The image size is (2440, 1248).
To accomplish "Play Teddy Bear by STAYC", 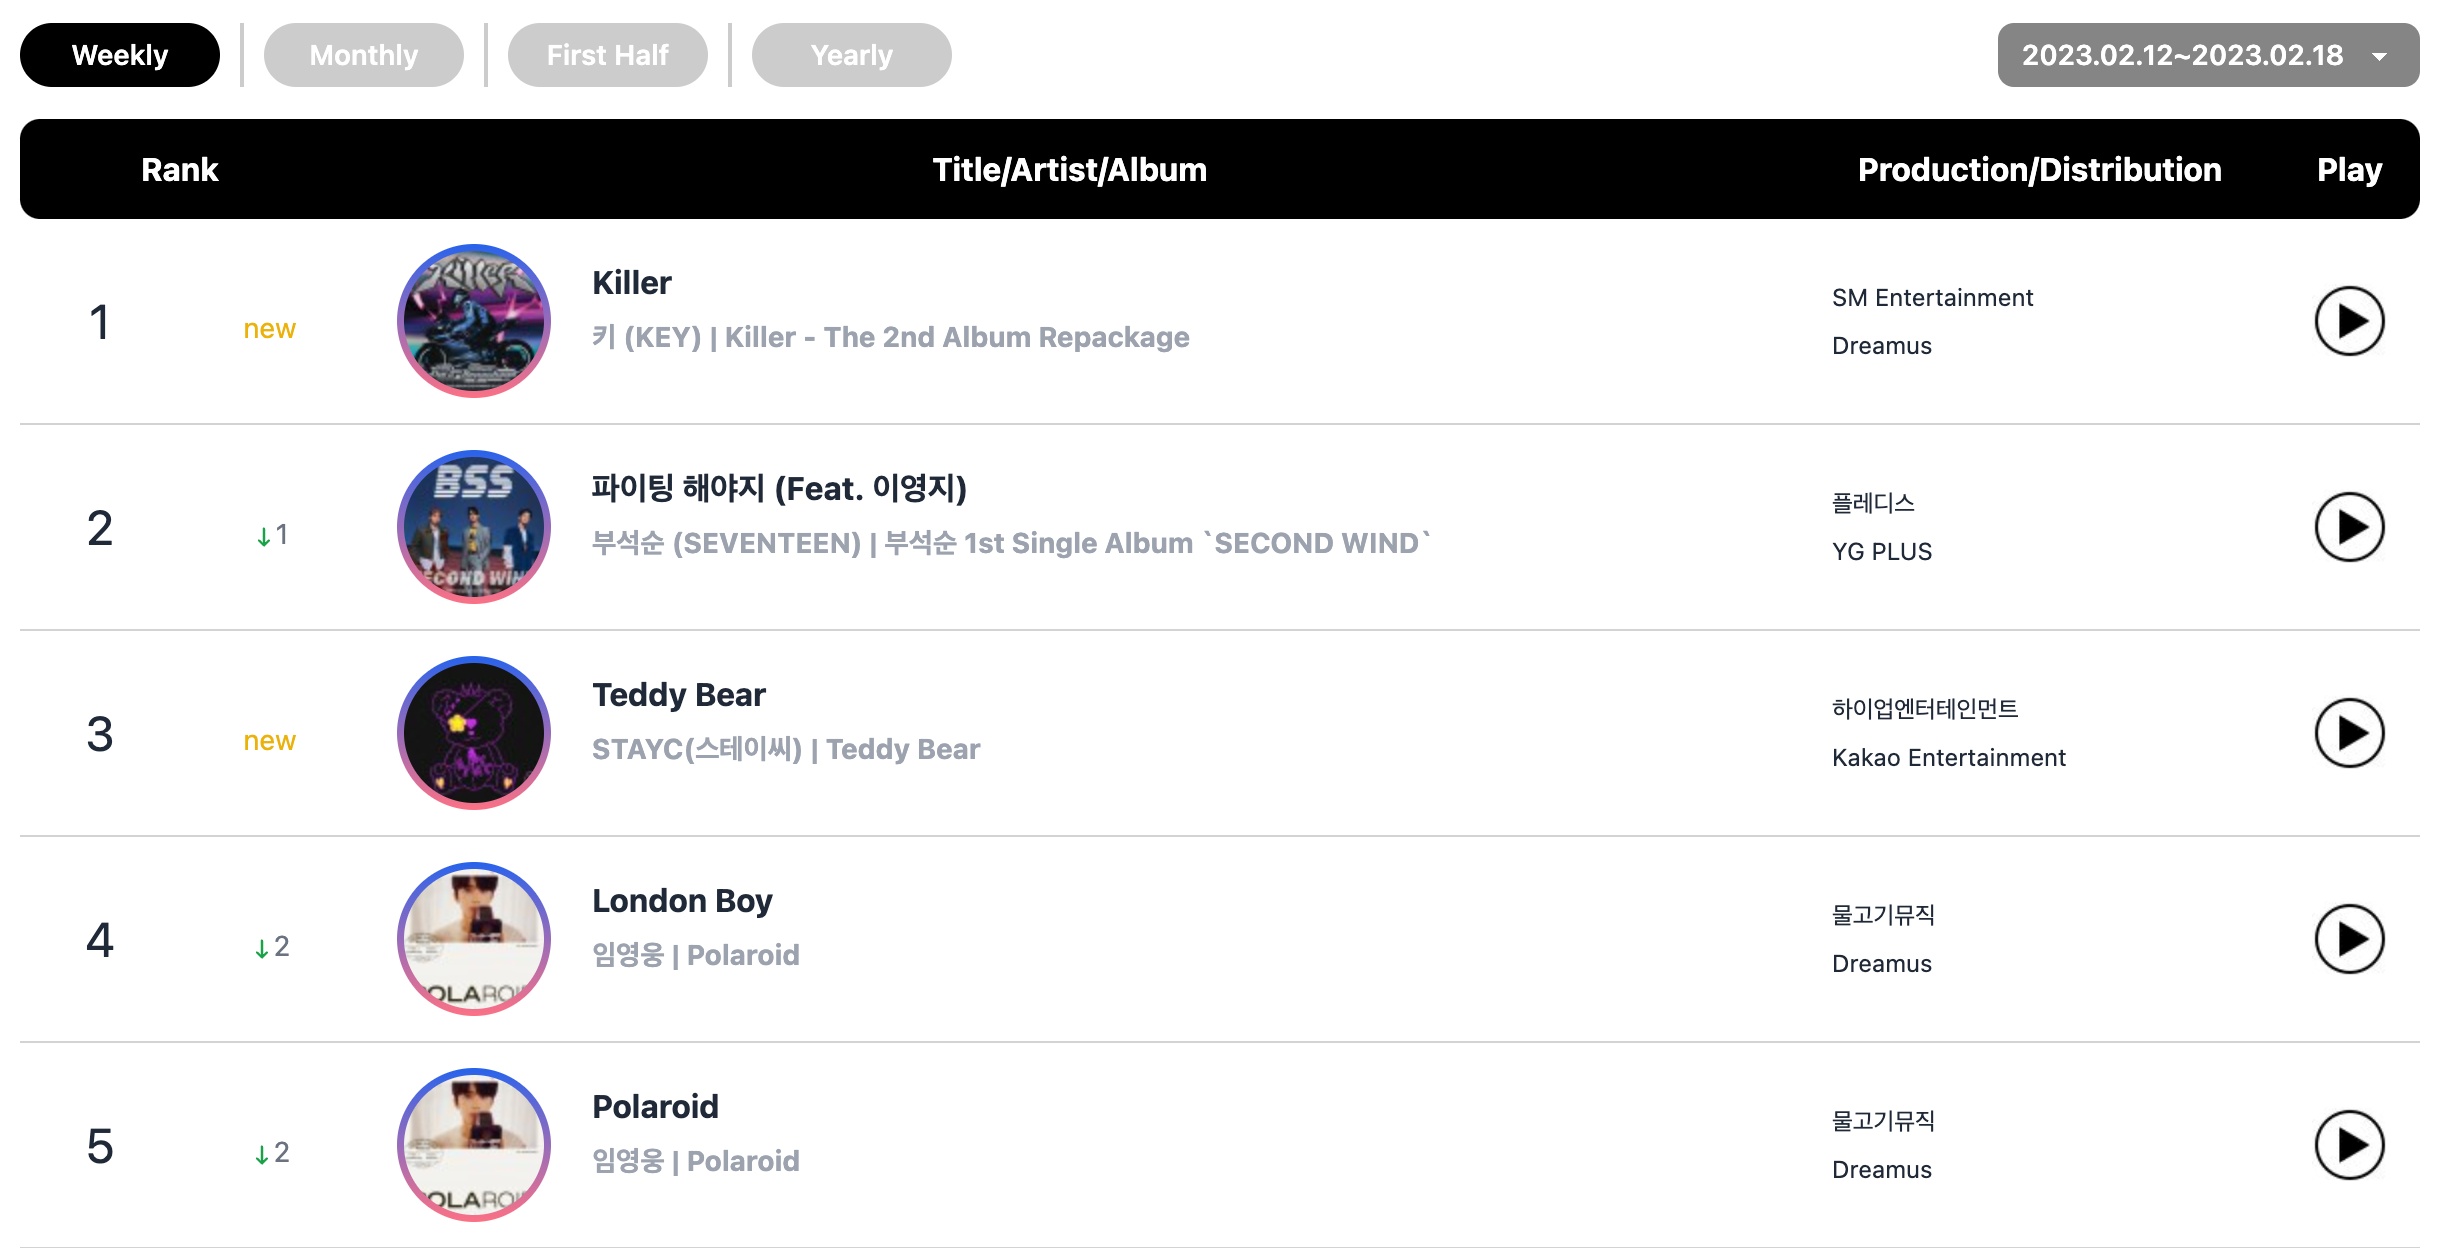I will [2349, 733].
